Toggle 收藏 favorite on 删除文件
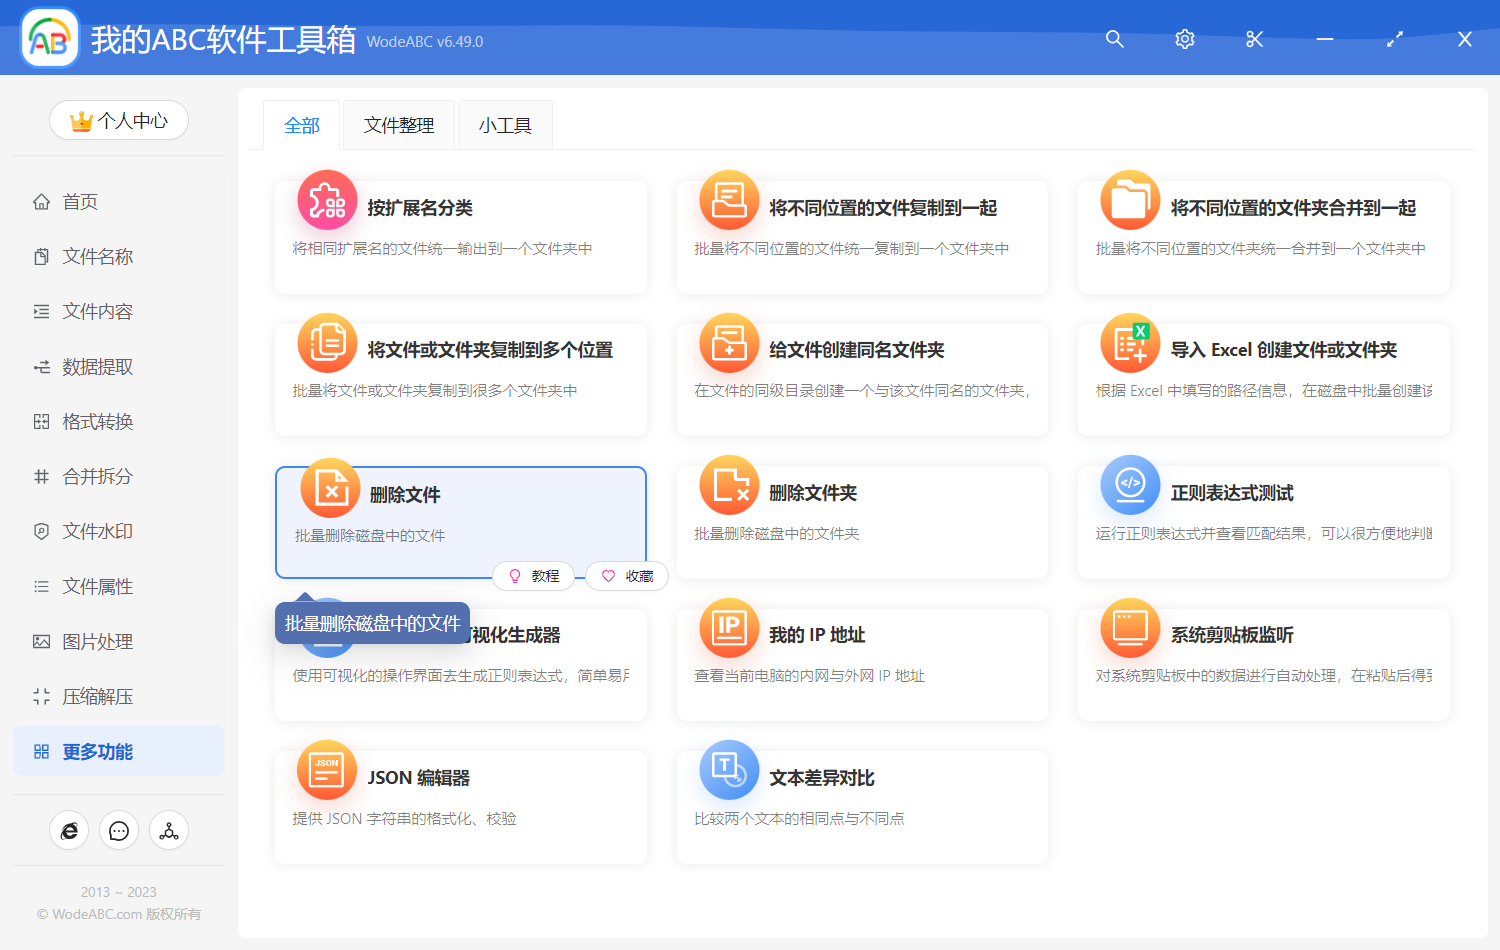 pyautogui.click(x=626, y=576)
